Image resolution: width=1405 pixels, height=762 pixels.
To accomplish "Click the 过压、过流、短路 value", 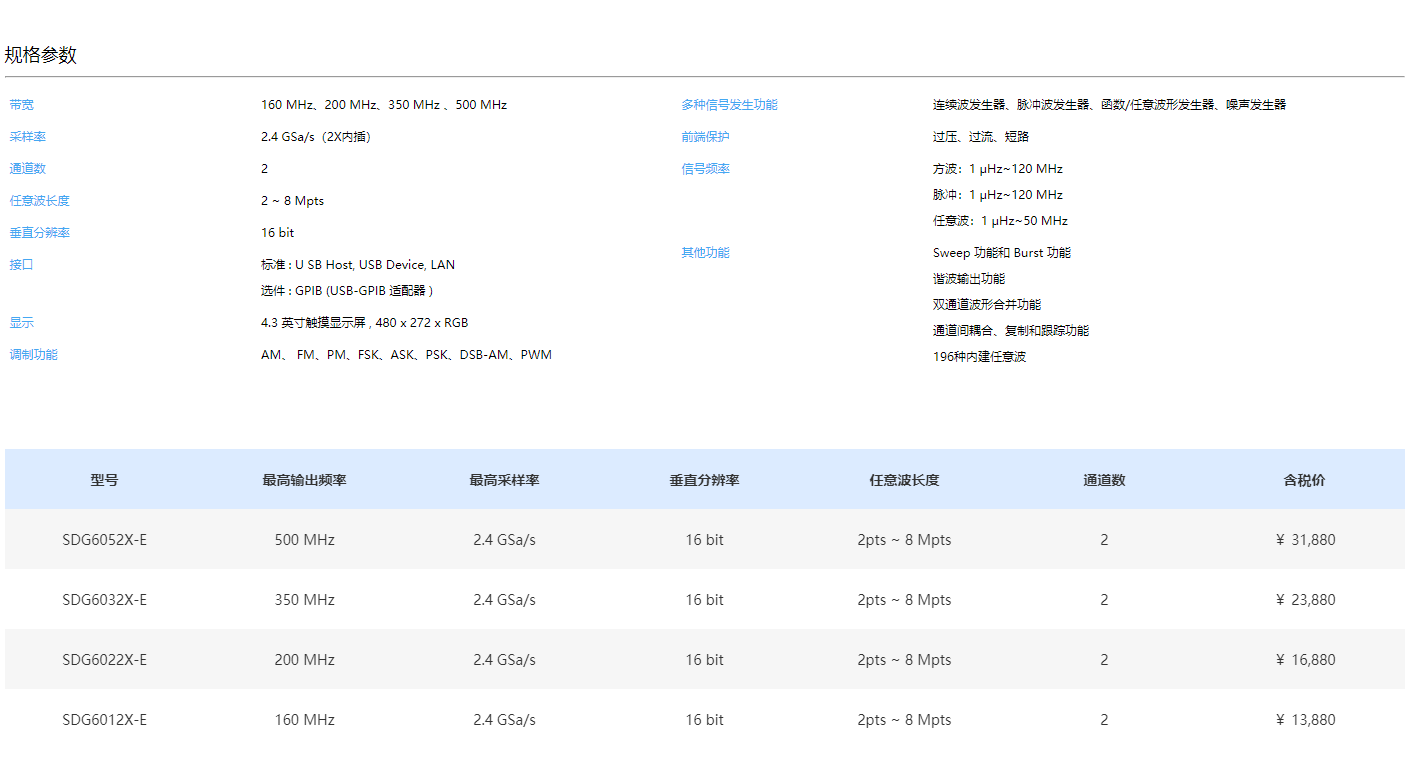I will click(981, 137).
